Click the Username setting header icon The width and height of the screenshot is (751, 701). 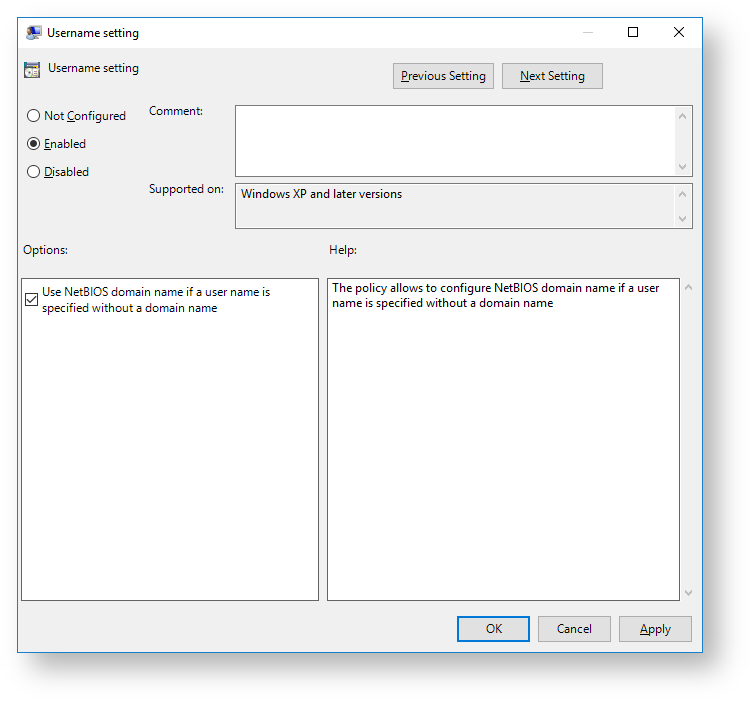33,70
